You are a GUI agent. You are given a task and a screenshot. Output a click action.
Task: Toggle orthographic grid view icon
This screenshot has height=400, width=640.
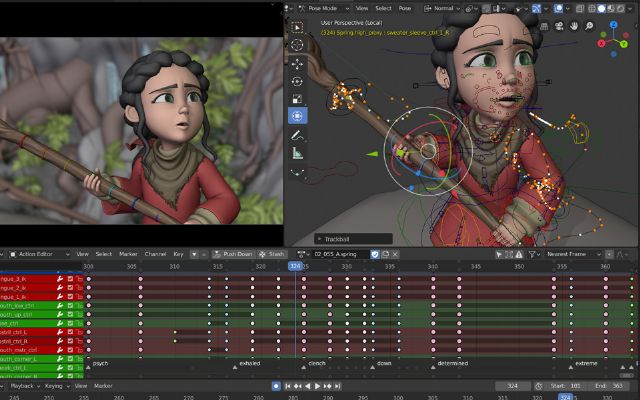coord(544,26)
